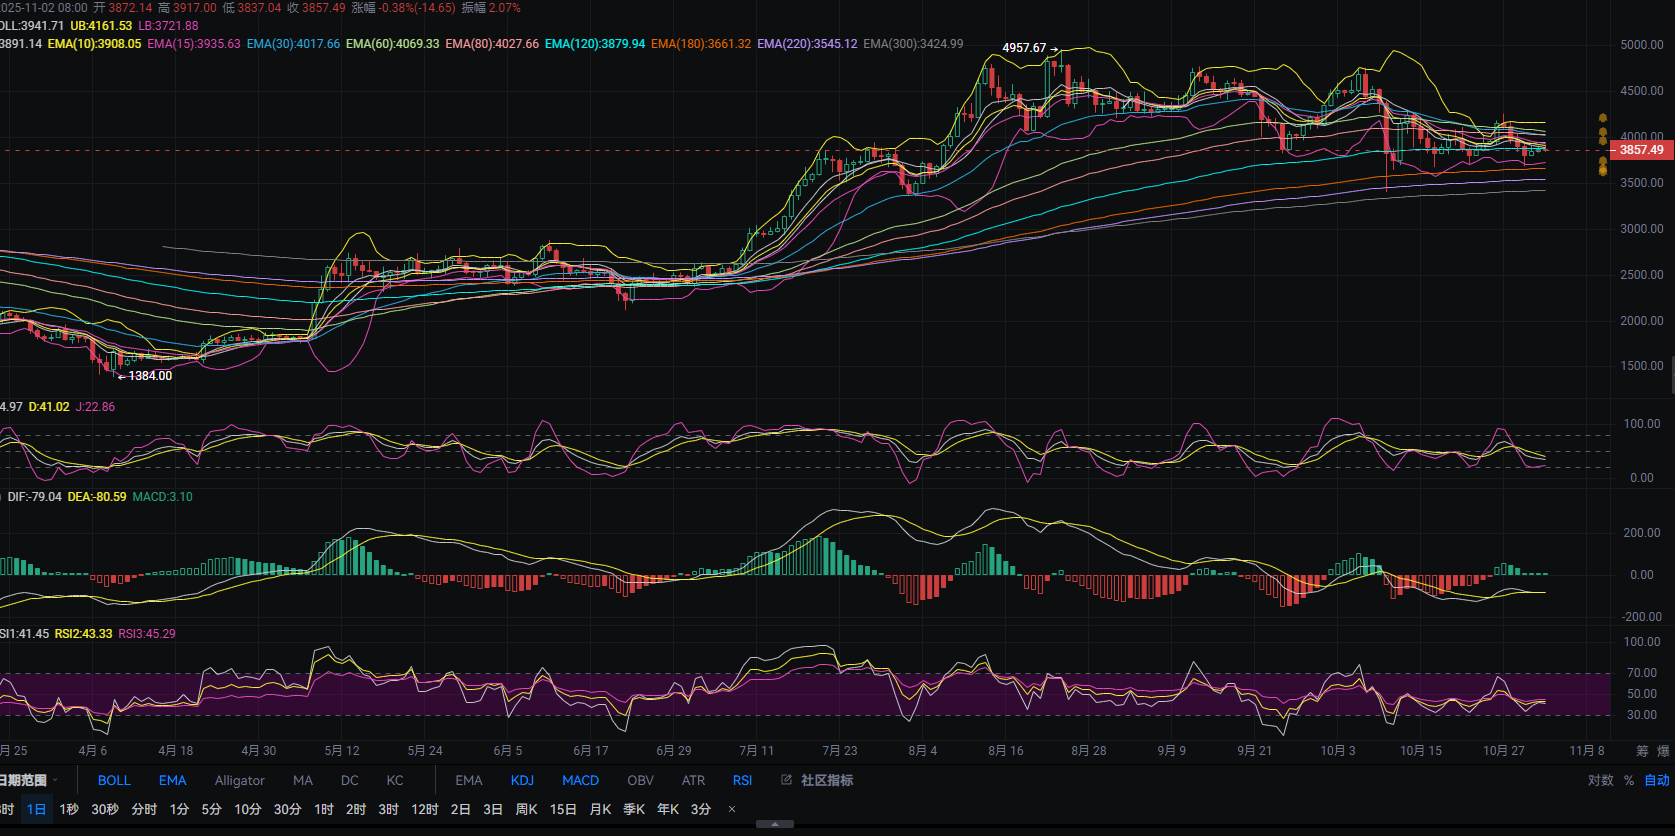The width and height of the screenshot is (1675, 836).
Task: Click the 自动 auto scale button
Action: [x=1657, y=780]
